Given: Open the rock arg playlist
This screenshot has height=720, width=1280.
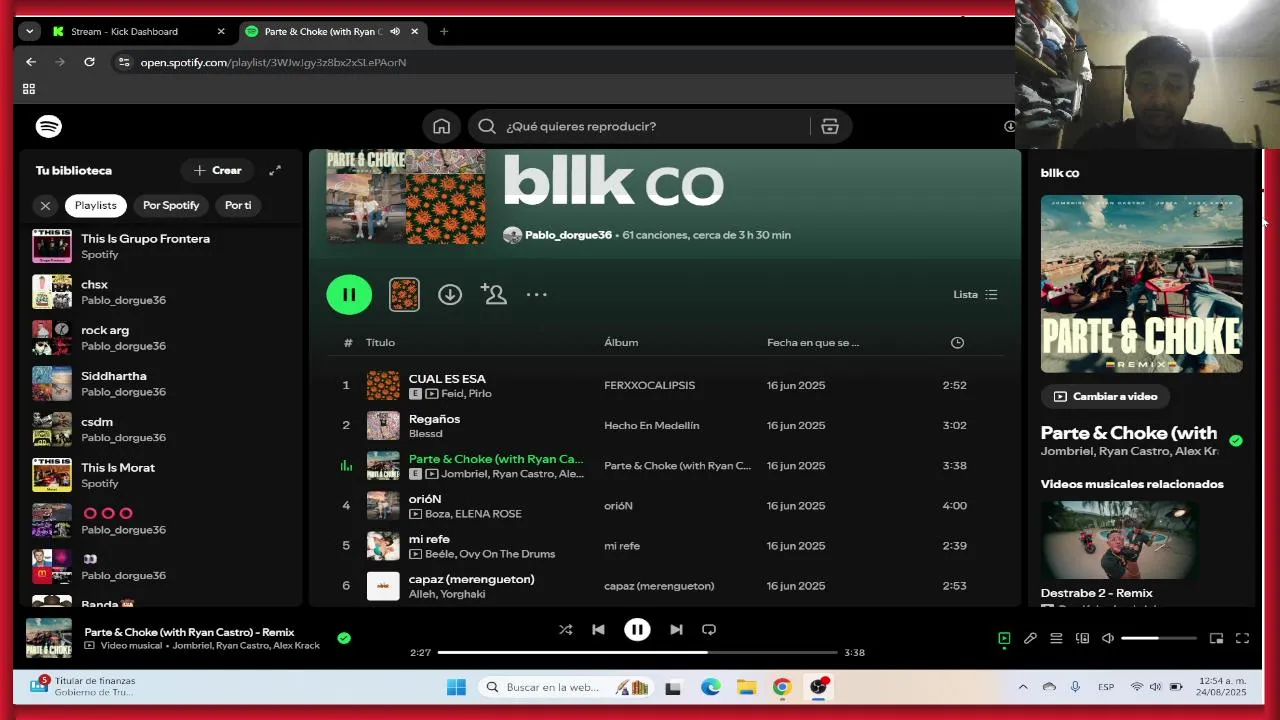Looking at the screenshot, I should tap(160, 338).
